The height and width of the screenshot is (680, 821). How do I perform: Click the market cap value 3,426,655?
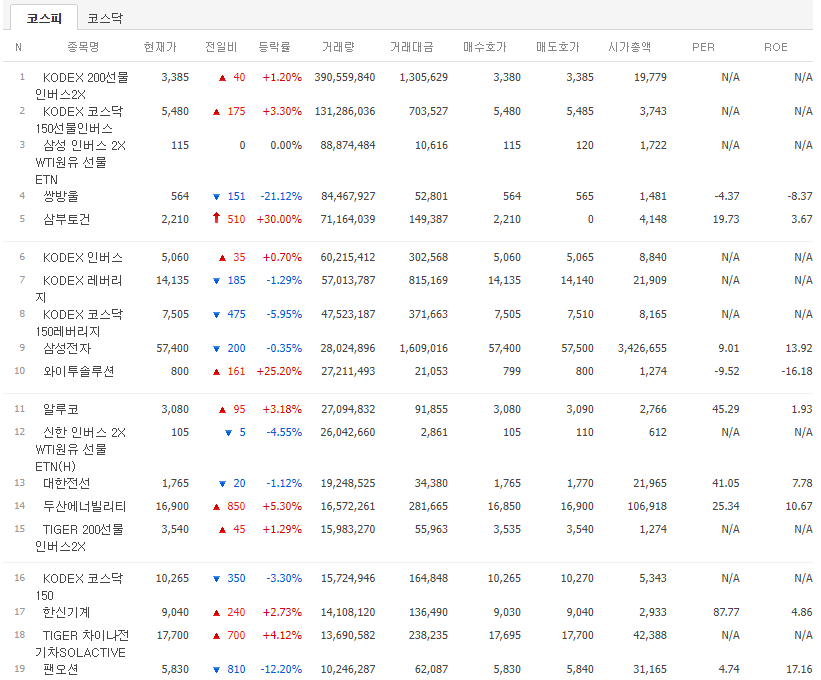click(x=642, y=349)
